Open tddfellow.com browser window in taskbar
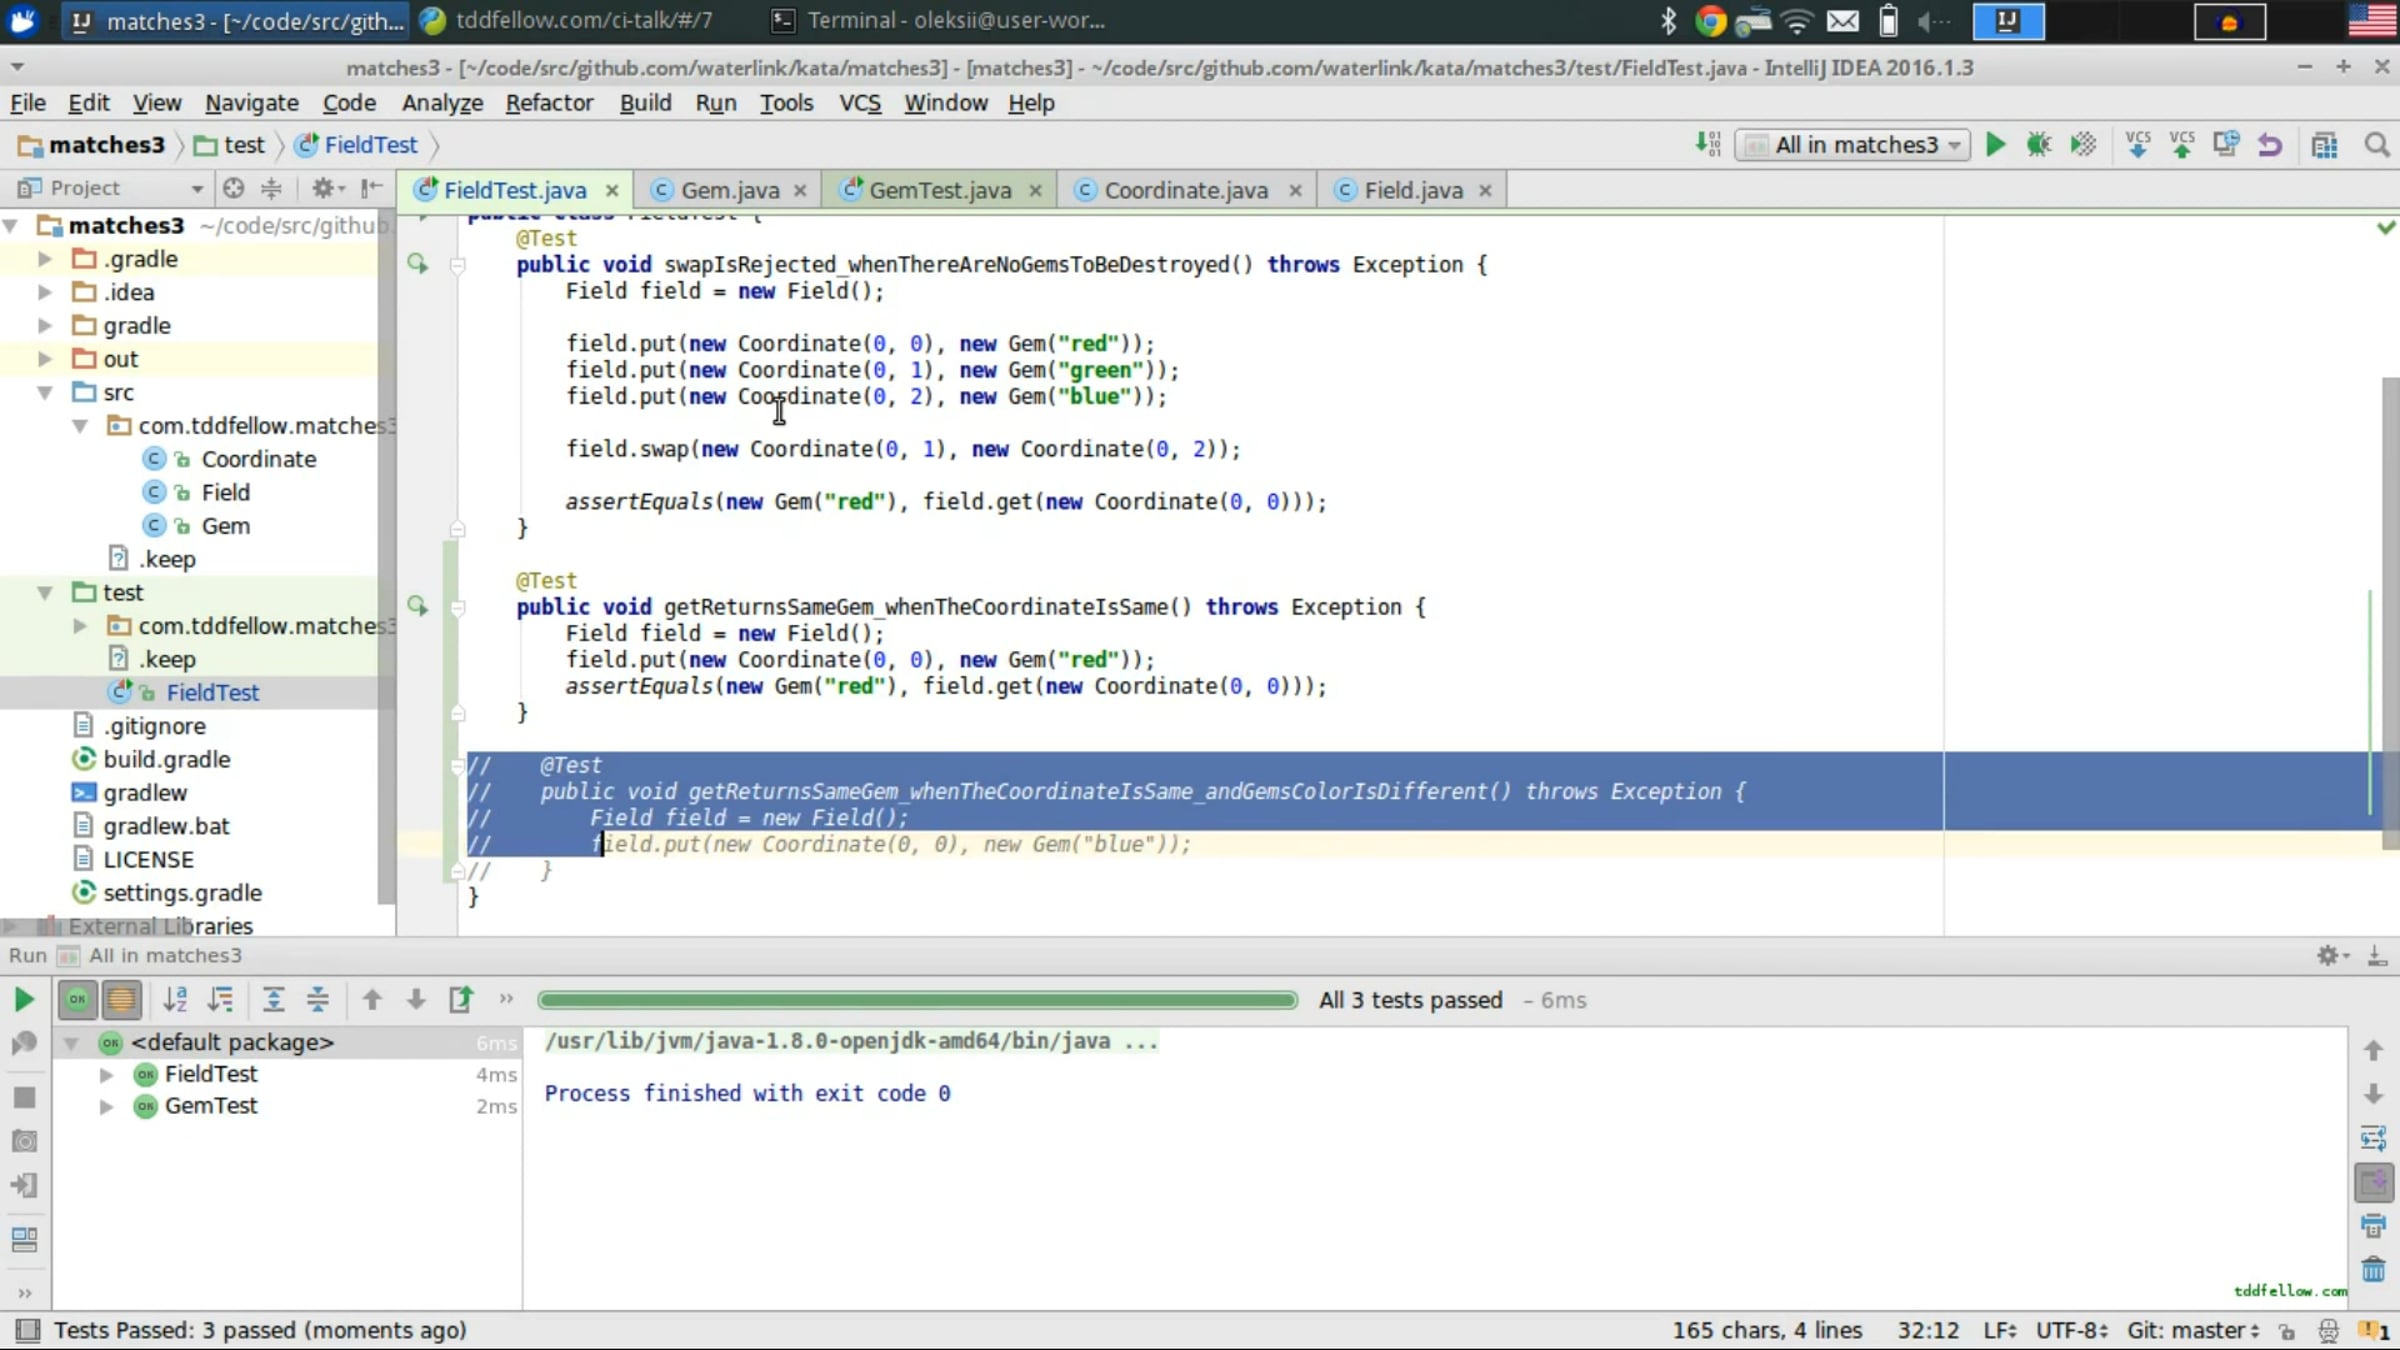The width and height of the screenshot is (2400, 1350). pos(567,21)
